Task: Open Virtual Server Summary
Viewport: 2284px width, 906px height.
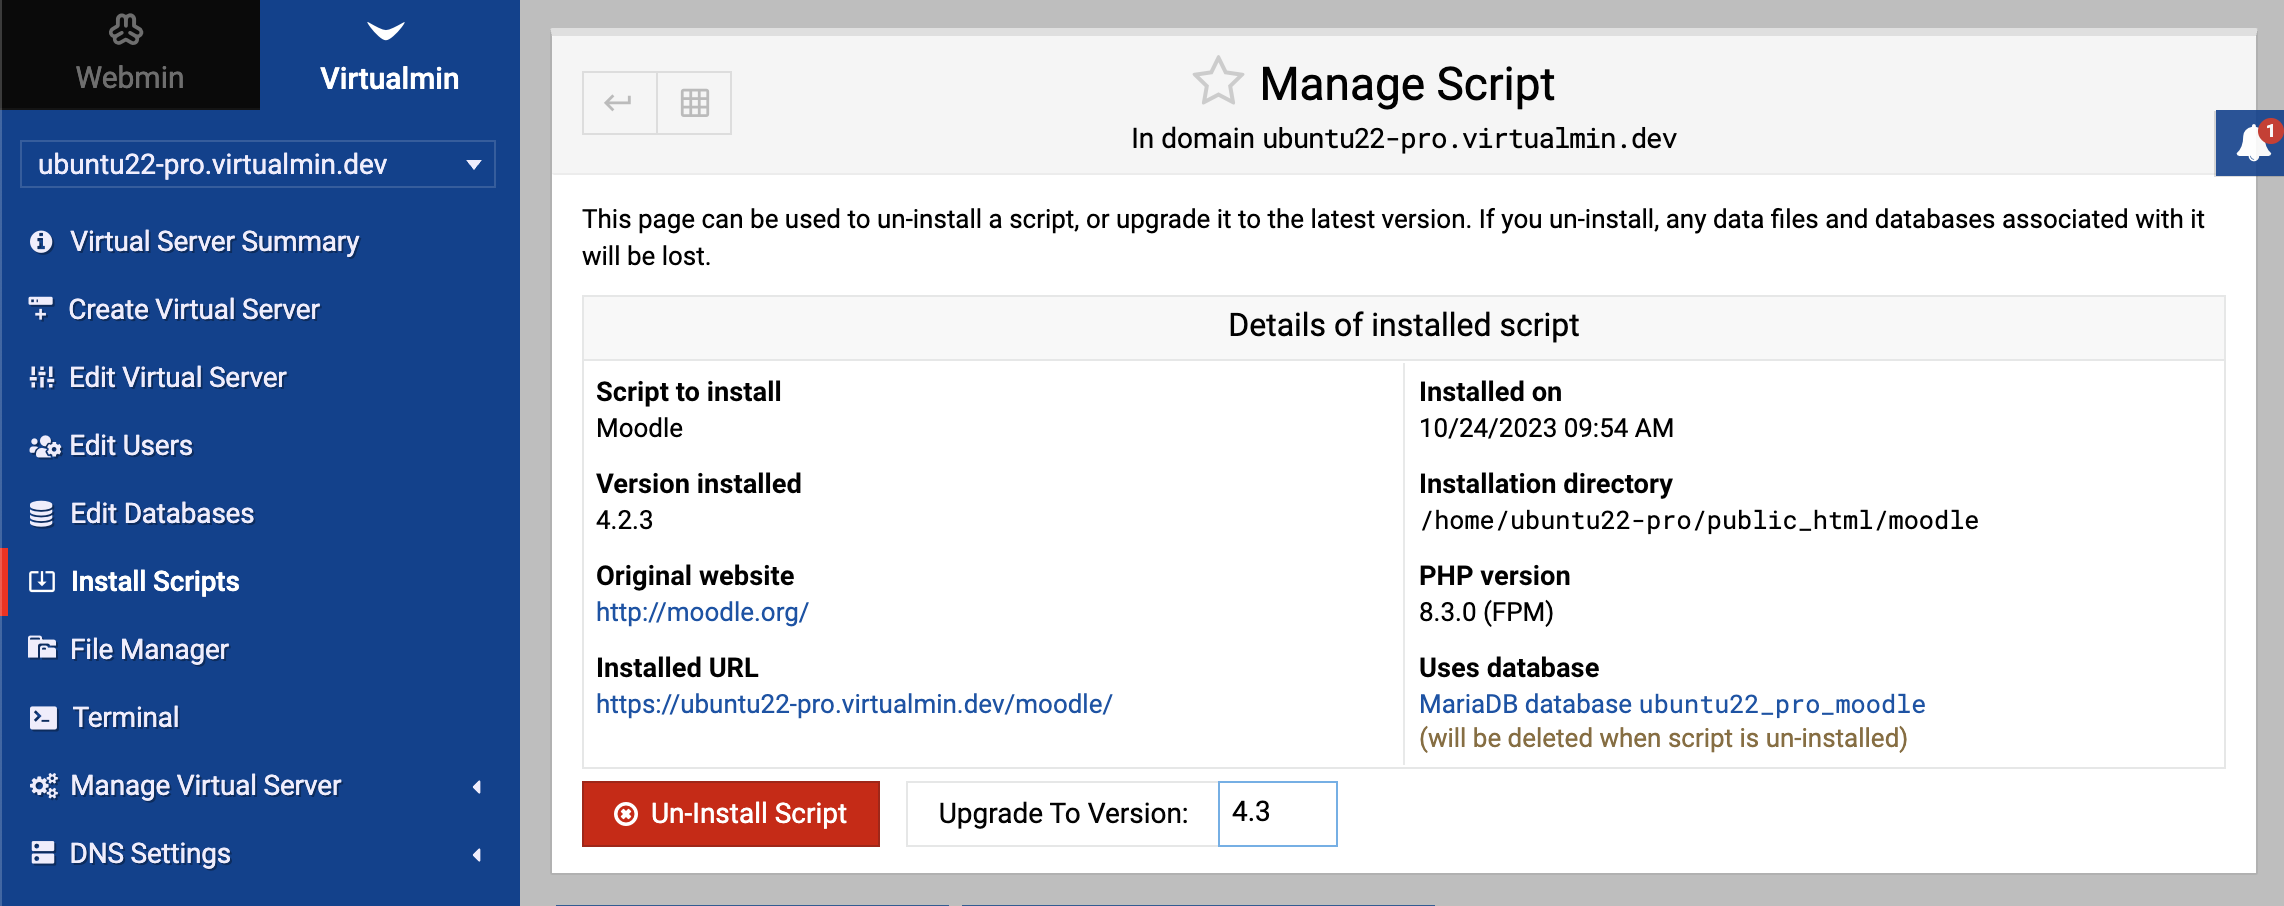Action: click(x=214, y=242)
